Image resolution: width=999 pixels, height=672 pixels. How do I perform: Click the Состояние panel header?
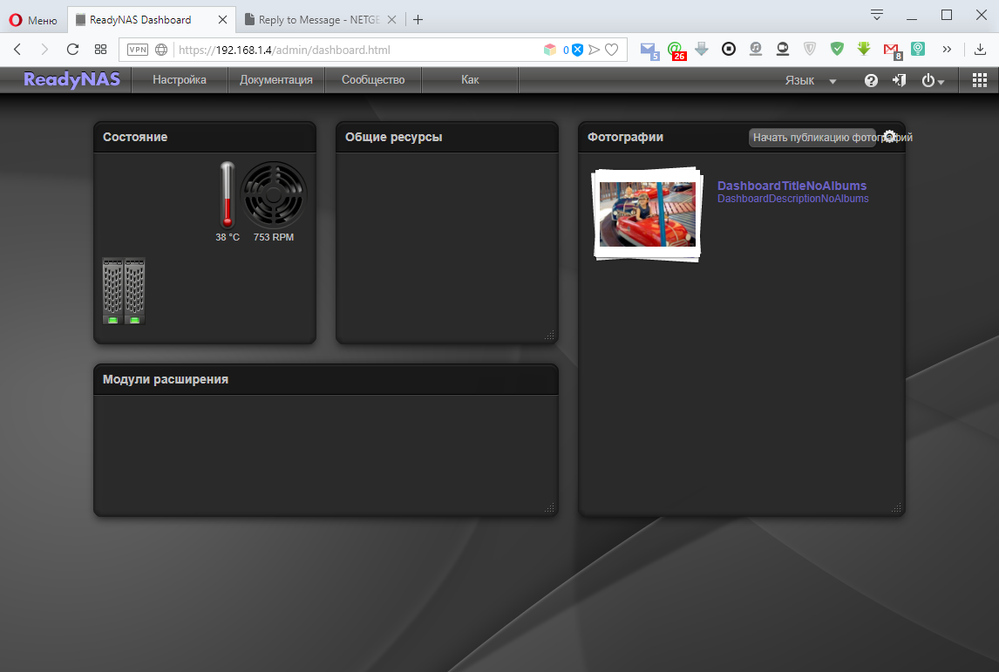[x=205, y=137]
